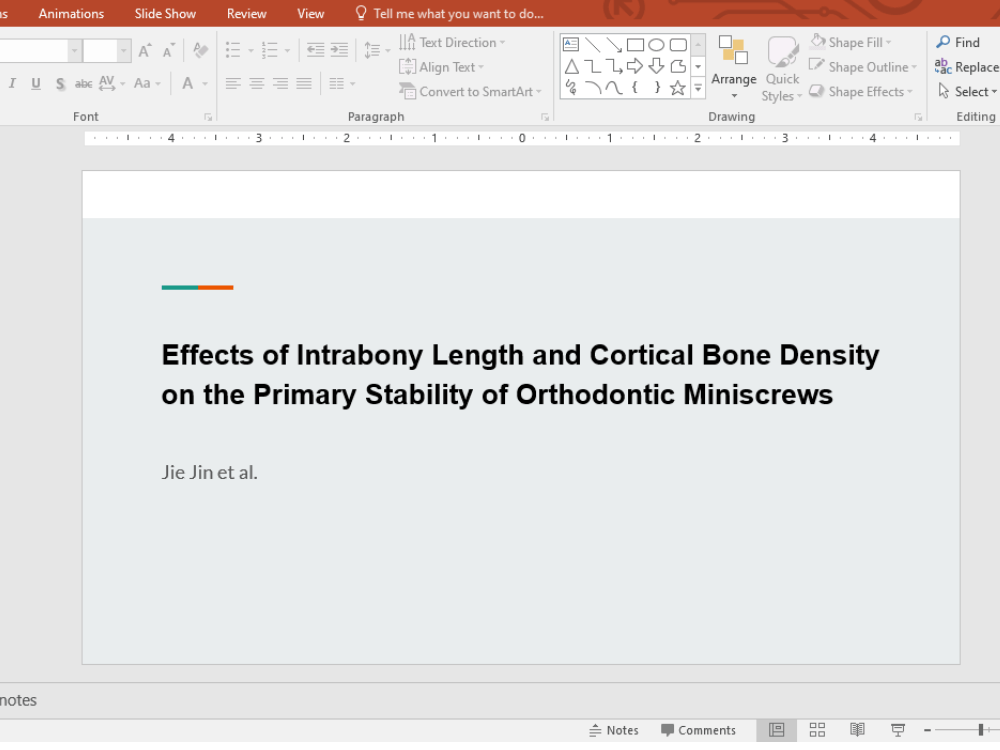The width and height of the screenshot is (1000, 750).
Task: Switch to Slide Sorter view
Action: pyautogui.click(x=817, y=730)
